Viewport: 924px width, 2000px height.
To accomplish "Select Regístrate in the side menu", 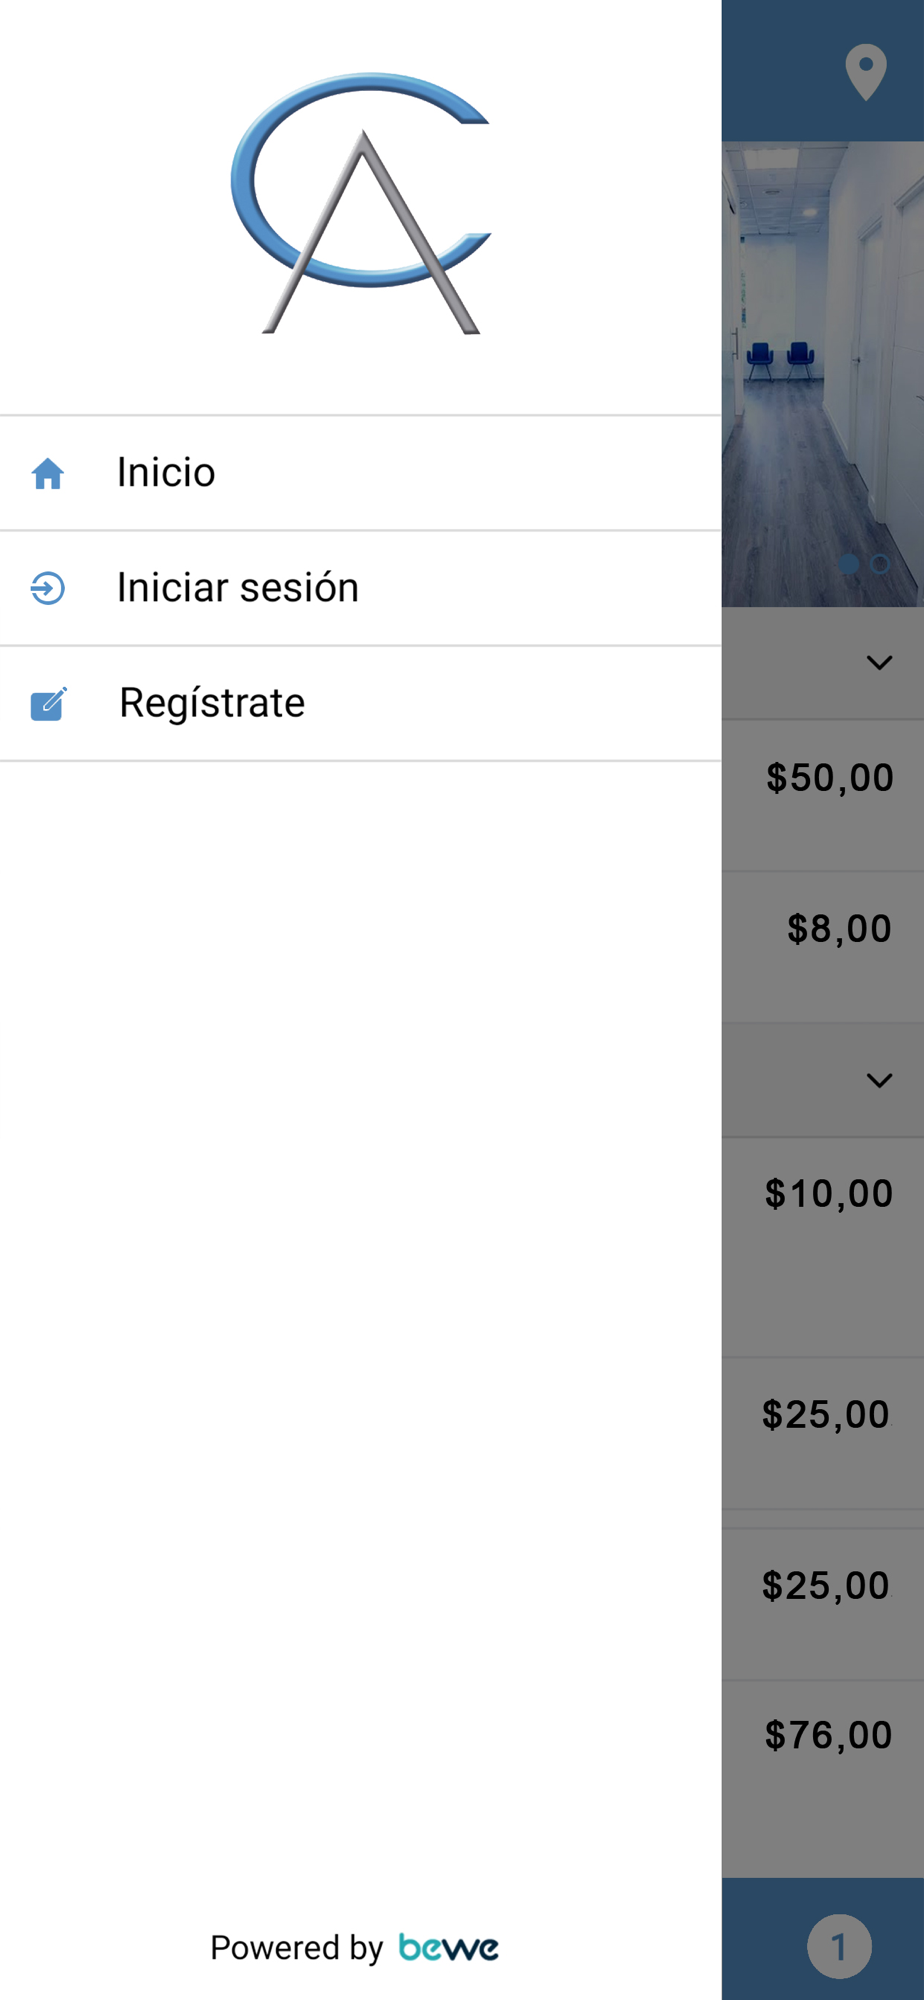I will (x=360, y=703).
